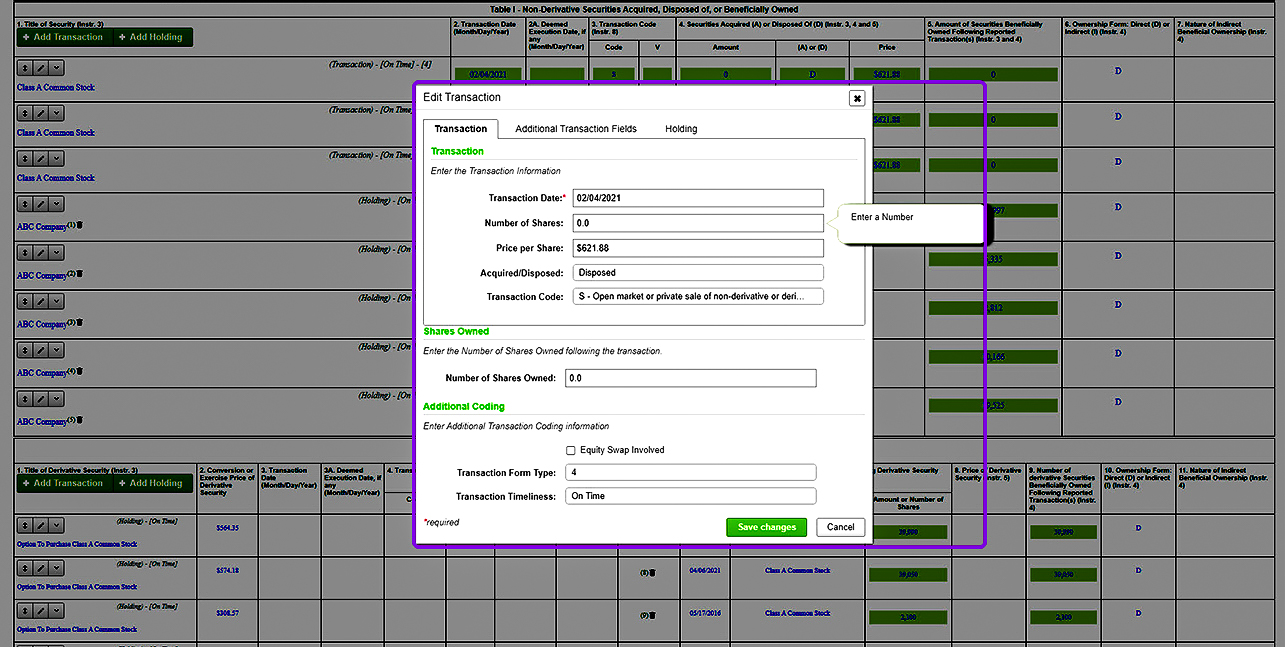Open the Holding tab in the dialog
Screen dimensions: 1285x647
click(681, 129)
